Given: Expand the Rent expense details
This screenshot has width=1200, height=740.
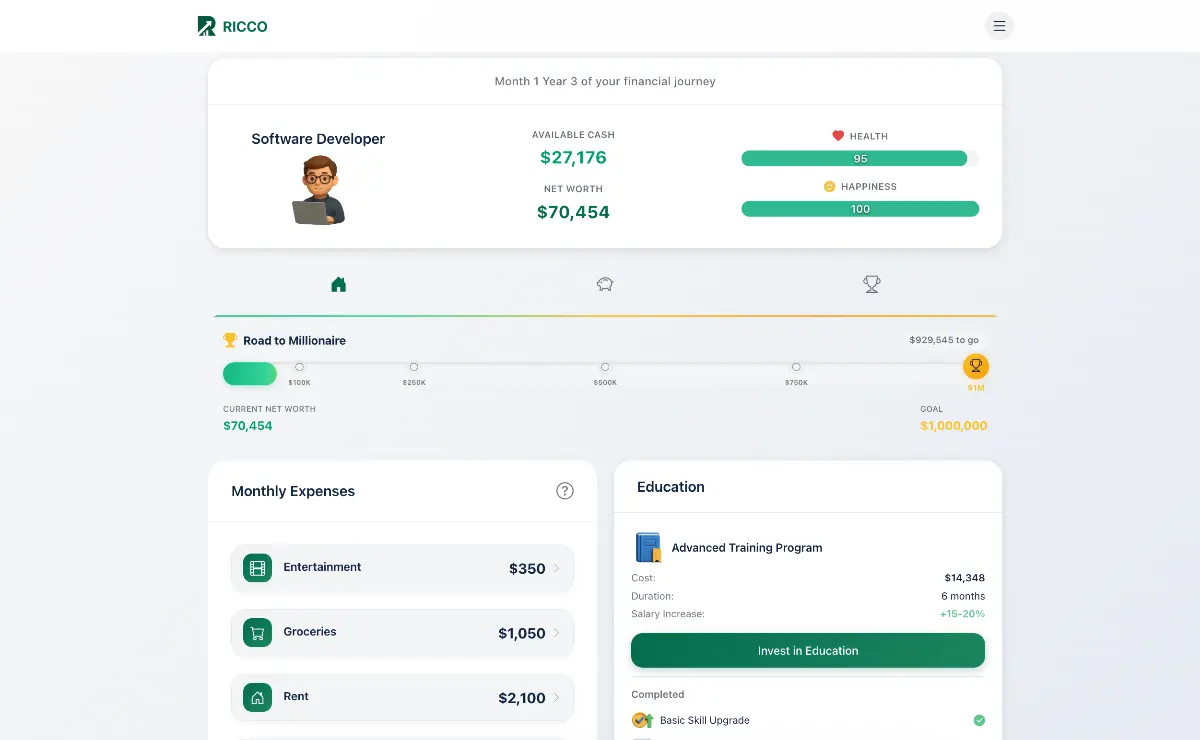Looking at the screenshot, I should (x=559, y=697).
